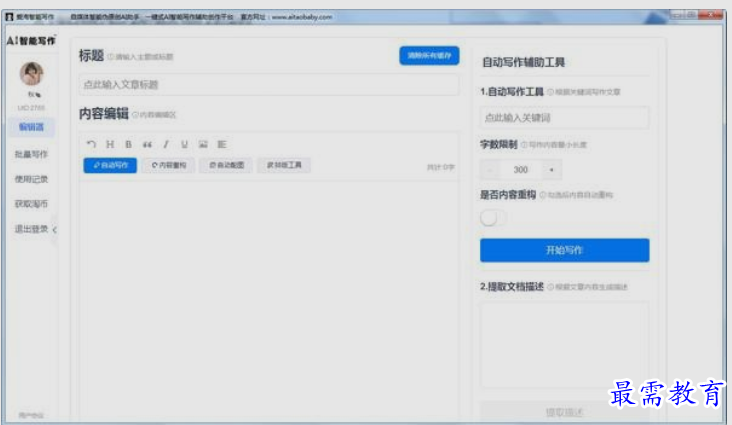Click the 自动写作 blue button in editor
The image size is (732, 425).
[110, 165]
